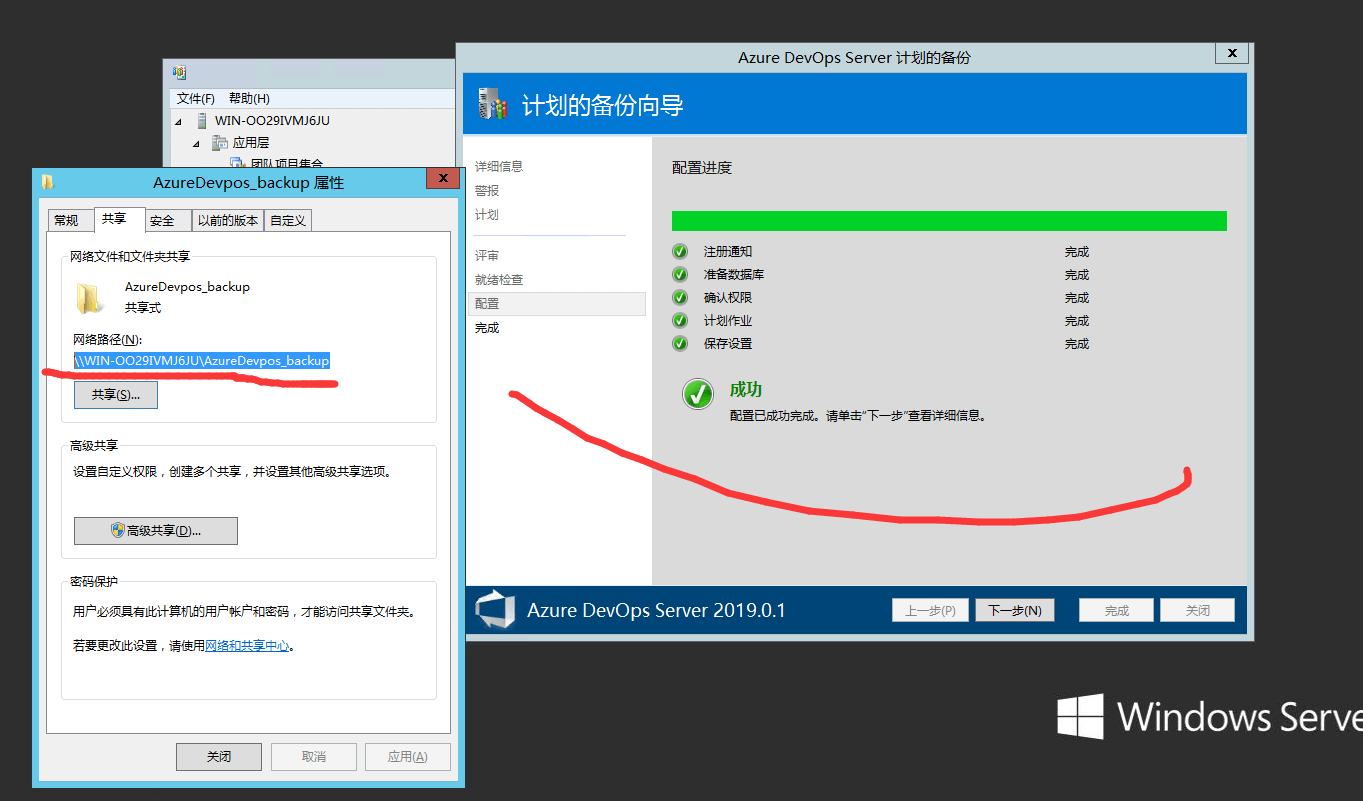Click the wizard server icon in header
This screenshot has height=801, width=1363.
(490, 104)
